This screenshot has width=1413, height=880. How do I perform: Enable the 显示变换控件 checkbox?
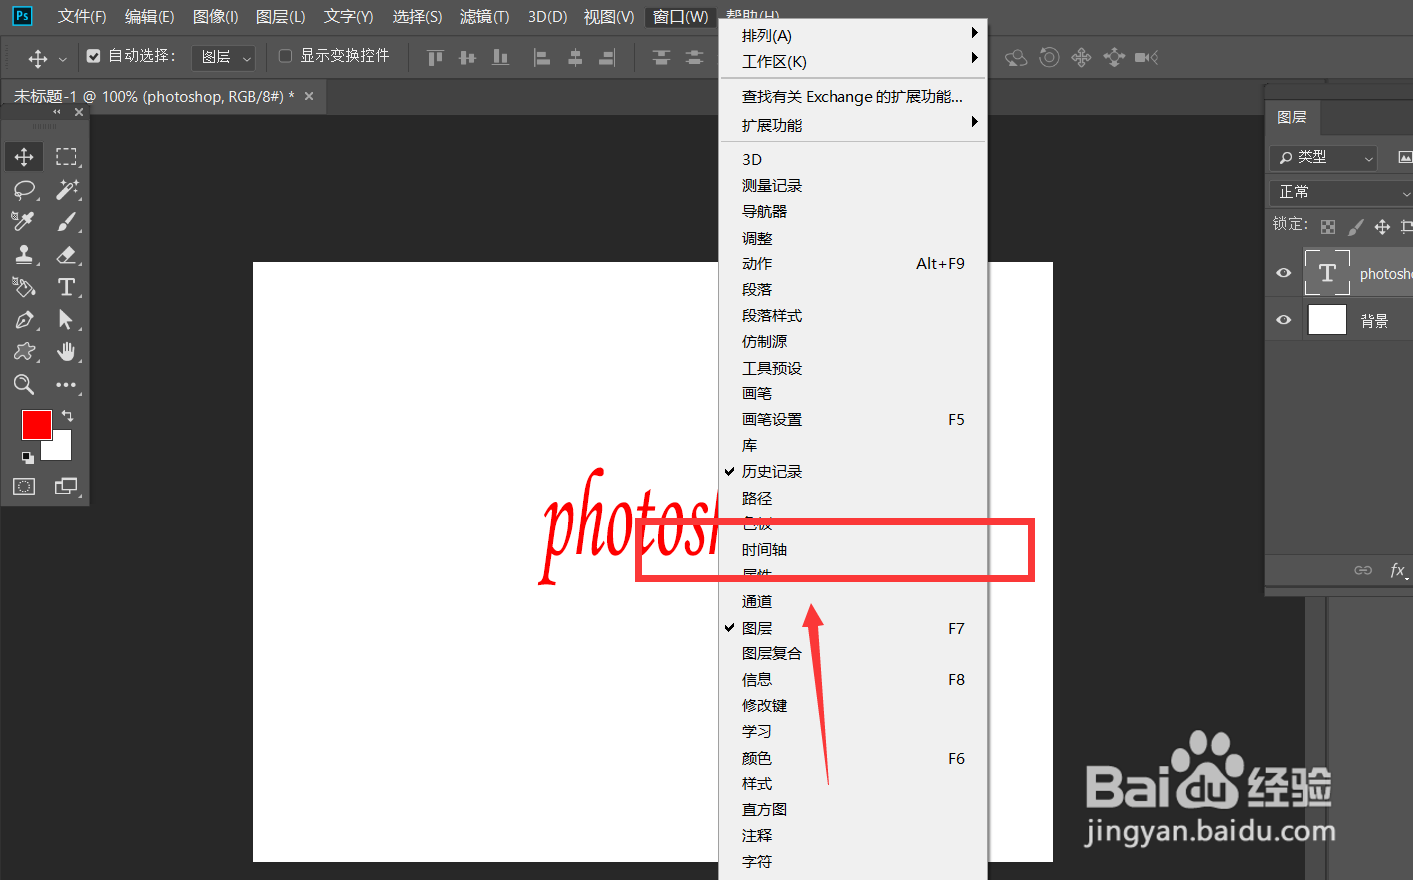(285, 56)
